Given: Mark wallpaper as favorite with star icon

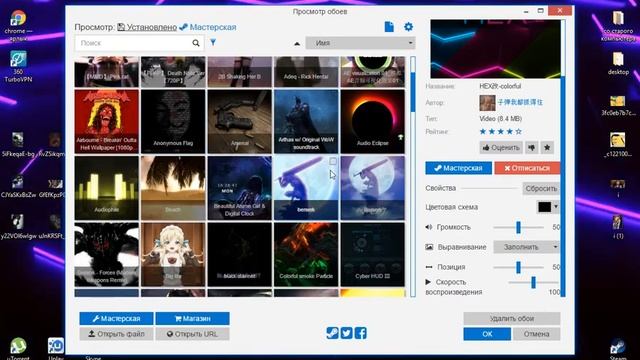Looking at the screenshot, I should coord(547,147).
